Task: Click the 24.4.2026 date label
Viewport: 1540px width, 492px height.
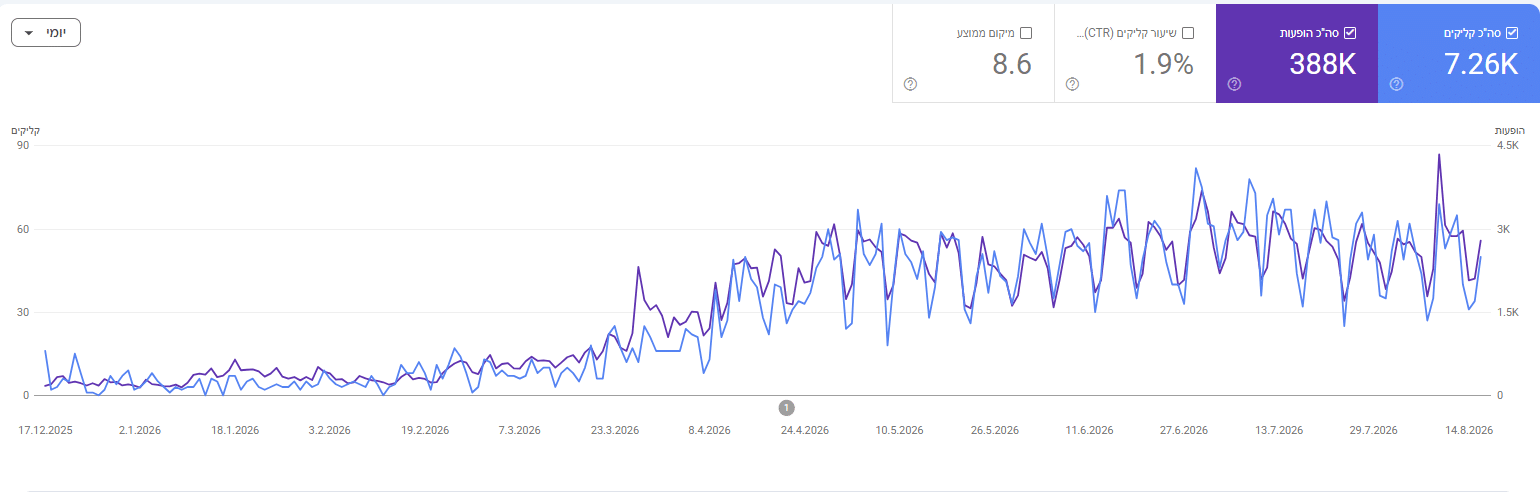Action: coord(805,430)
